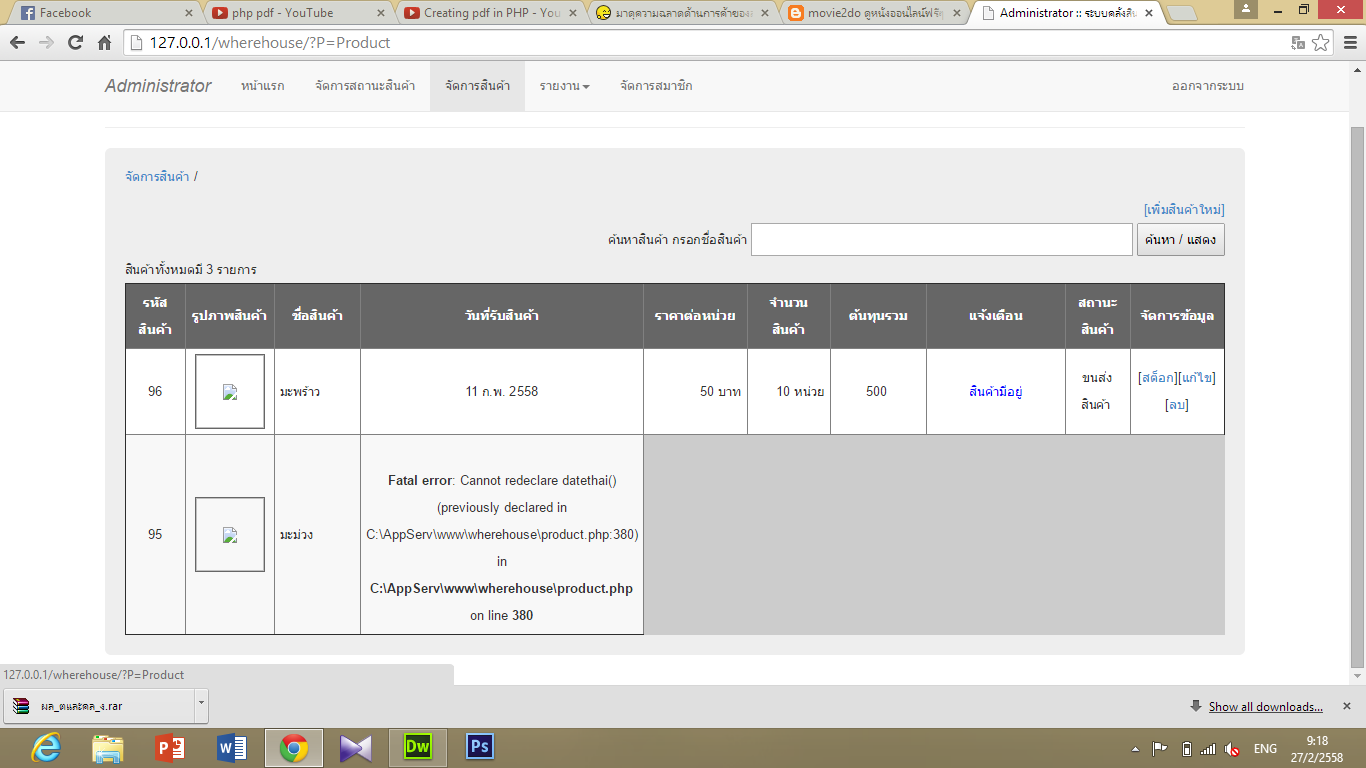Screen dimensions: 1366x768
Task: Click ออกจากระบบ to log out
Action: (x=1208, y=86)
